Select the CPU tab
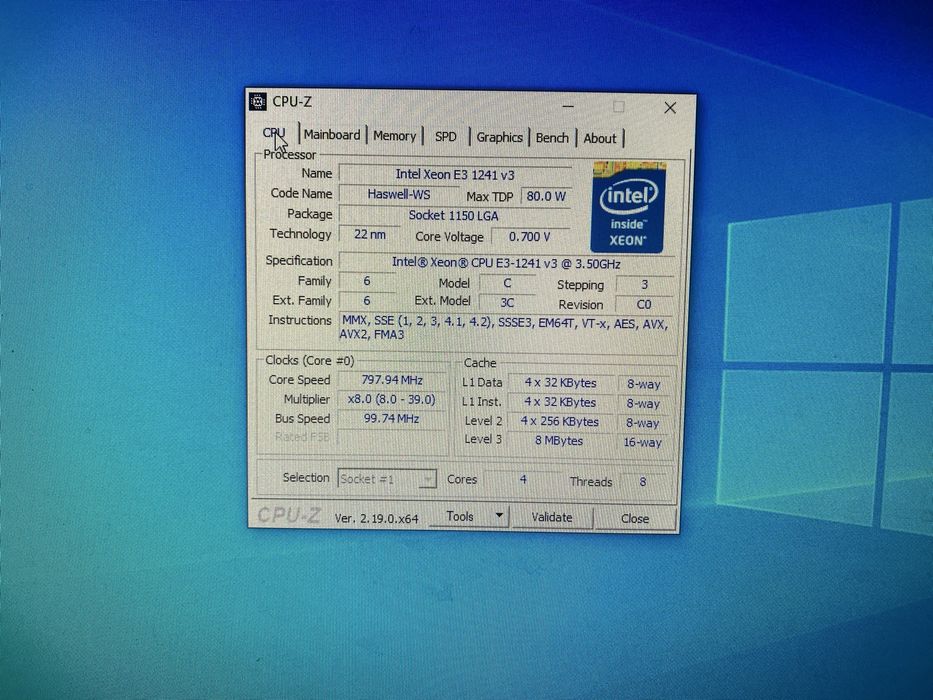Viewport: 933px width, 700px height. tap(274, 133)
